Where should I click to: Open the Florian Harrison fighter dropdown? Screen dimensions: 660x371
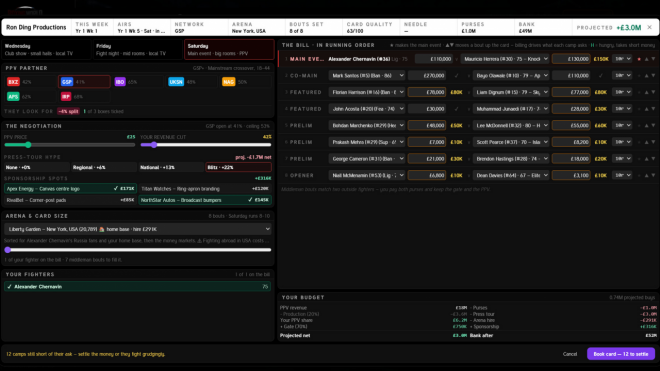[367, 92]
